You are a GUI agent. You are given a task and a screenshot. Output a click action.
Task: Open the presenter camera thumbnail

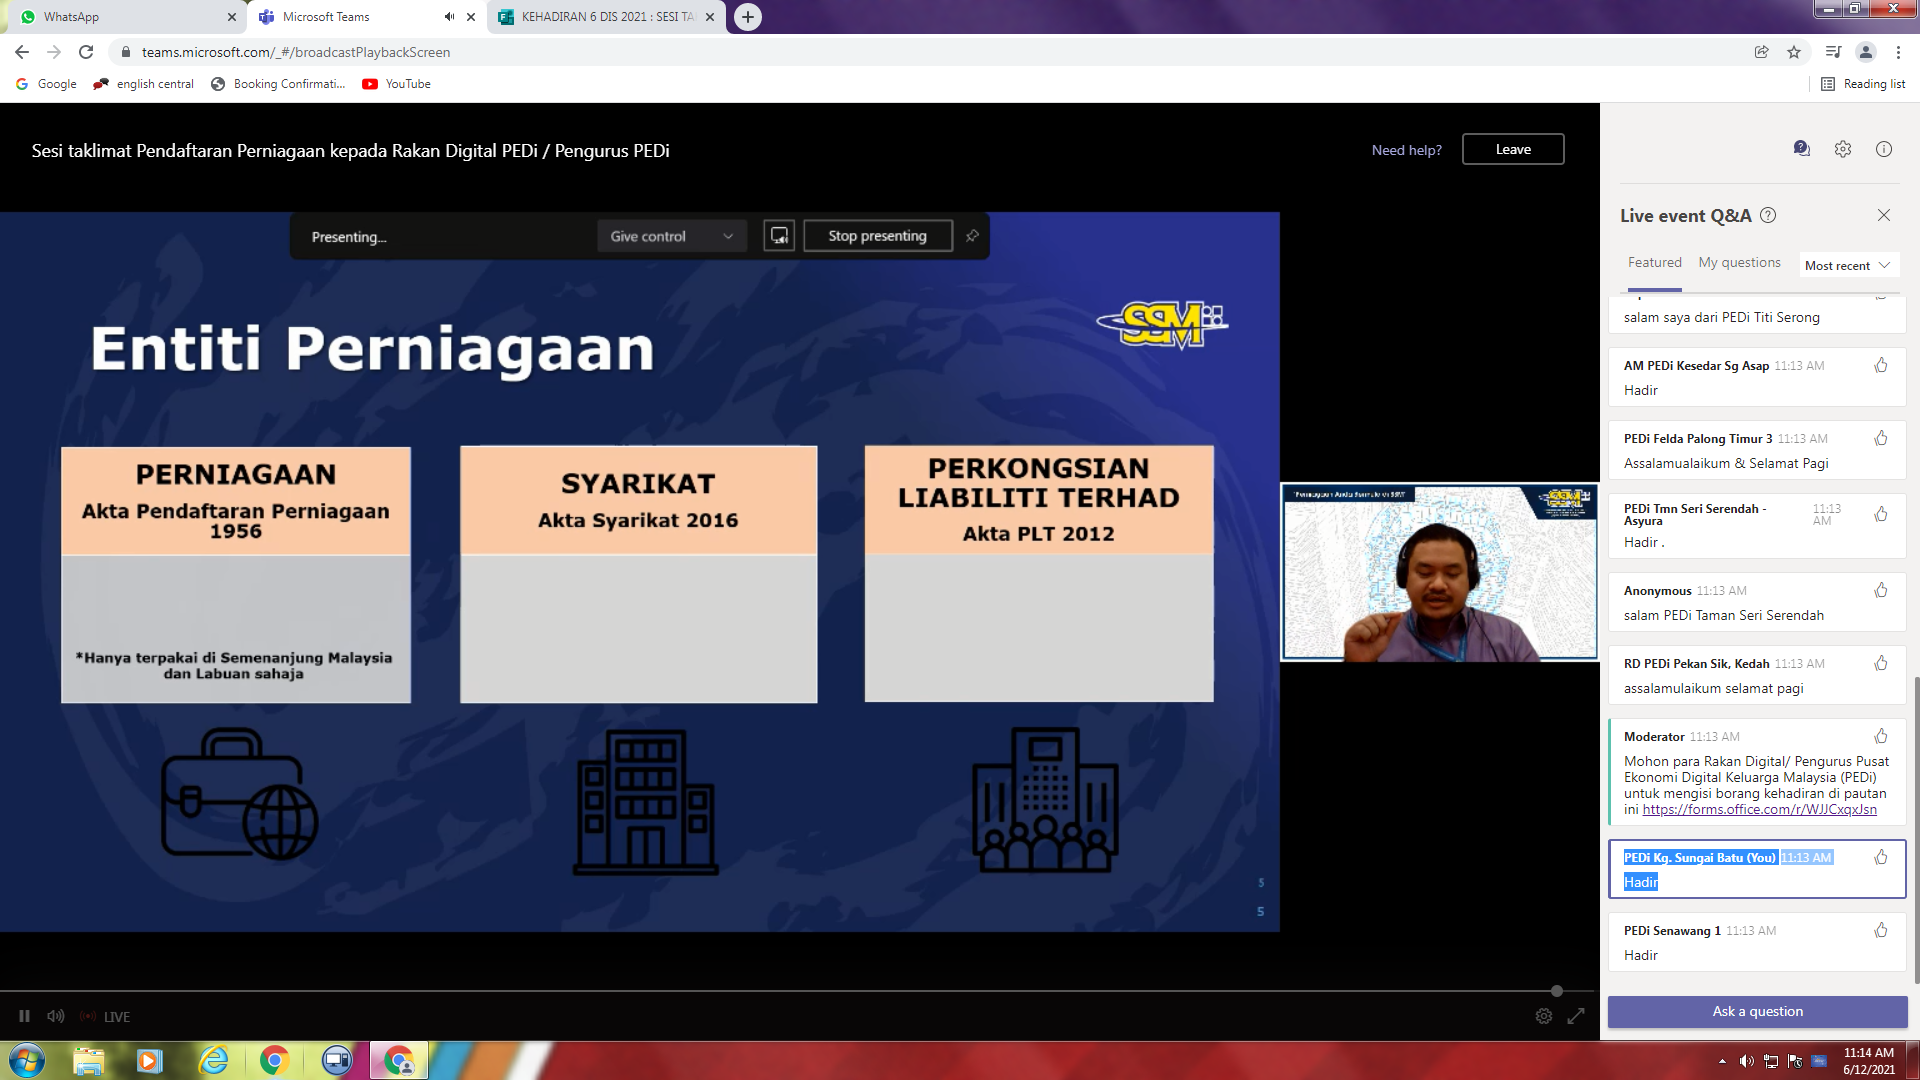click(x=1439, y=573)
